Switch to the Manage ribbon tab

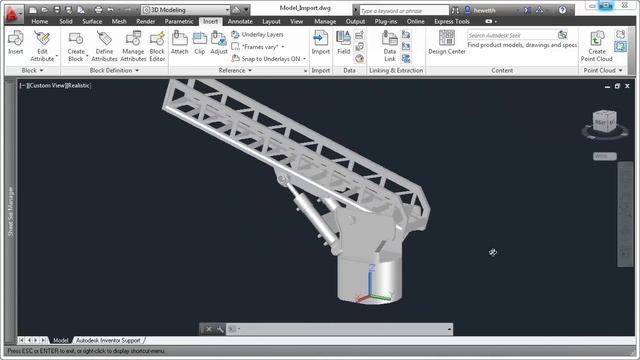pyautogui.click(x=325, y=21)
